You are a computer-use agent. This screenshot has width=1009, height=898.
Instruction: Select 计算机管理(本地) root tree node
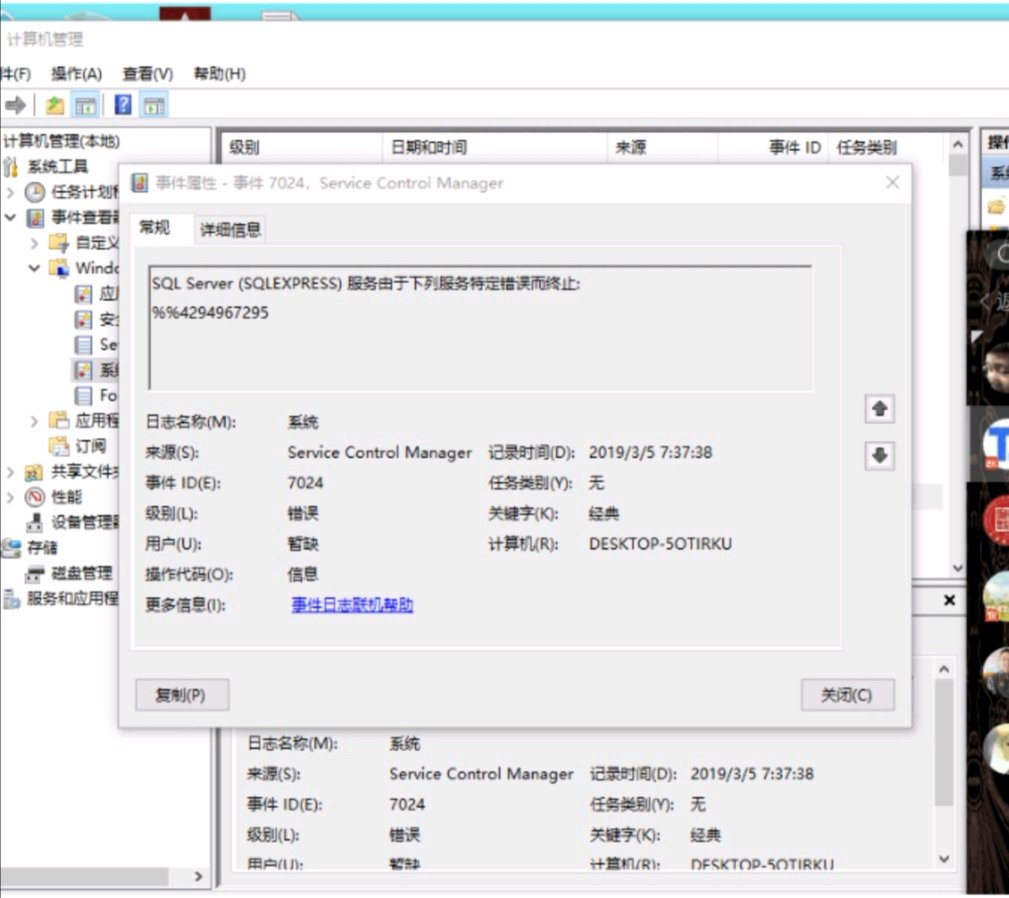tap(62, 141)
